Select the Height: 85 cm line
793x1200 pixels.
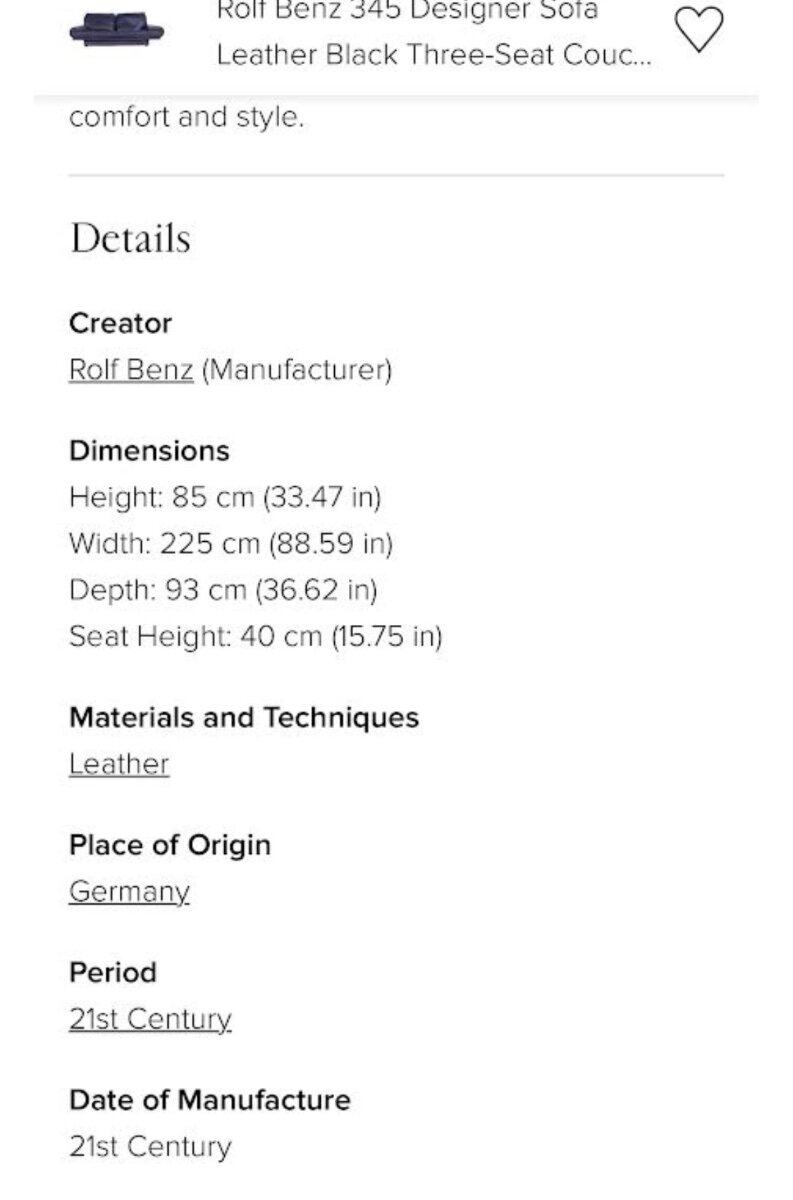coord(225,497)
